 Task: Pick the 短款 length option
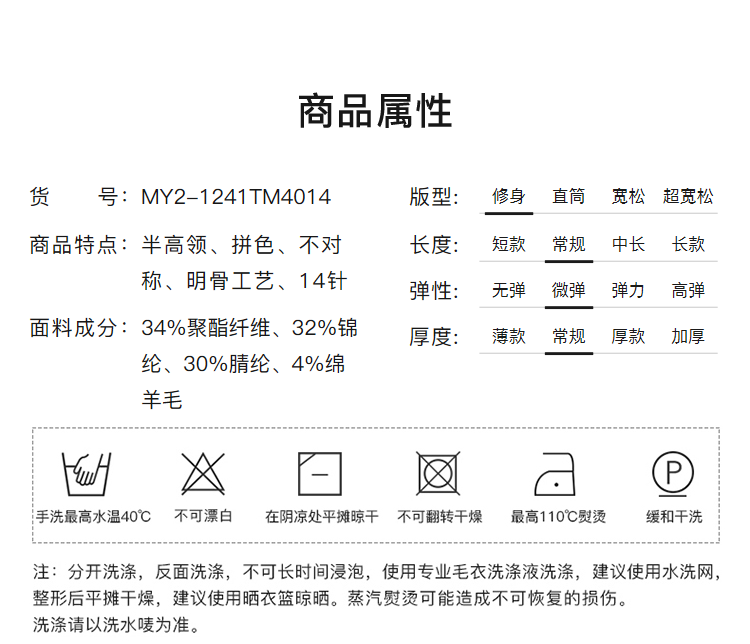coord(508,244)
